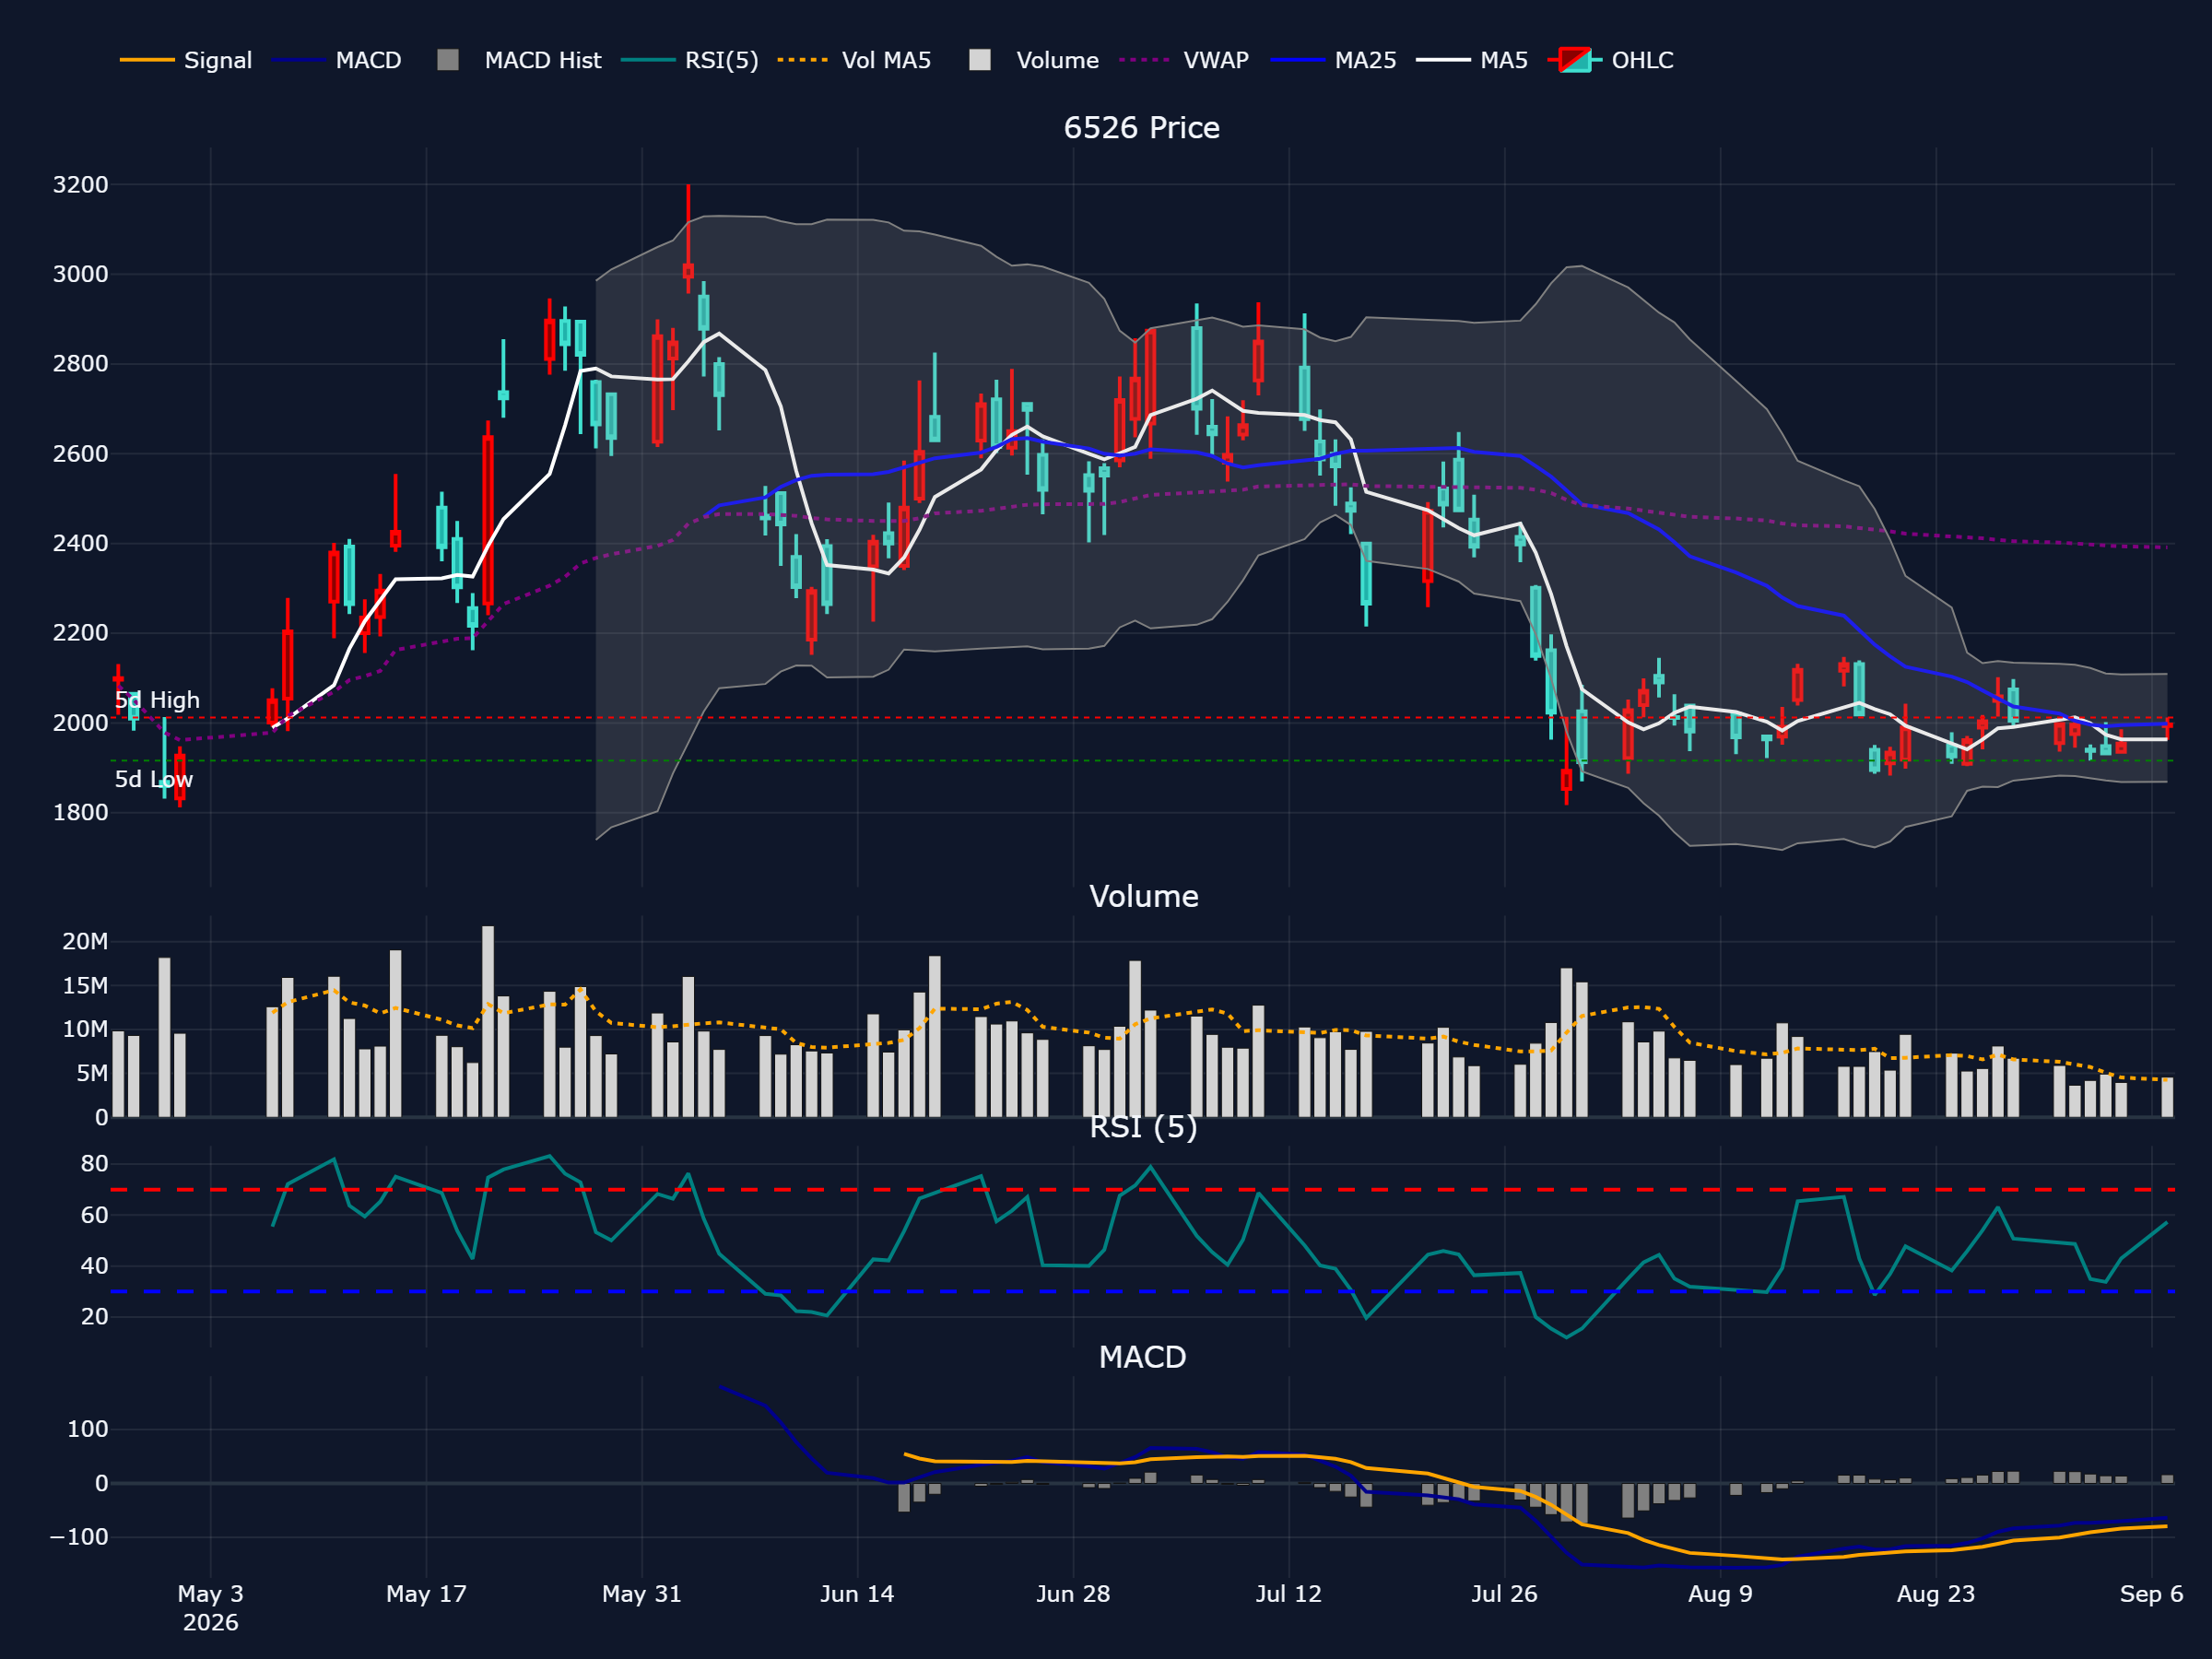2212x1659 pixels.
Task: Select the "Jun 28" date axis label
Action: [x=1073, y=1594]
